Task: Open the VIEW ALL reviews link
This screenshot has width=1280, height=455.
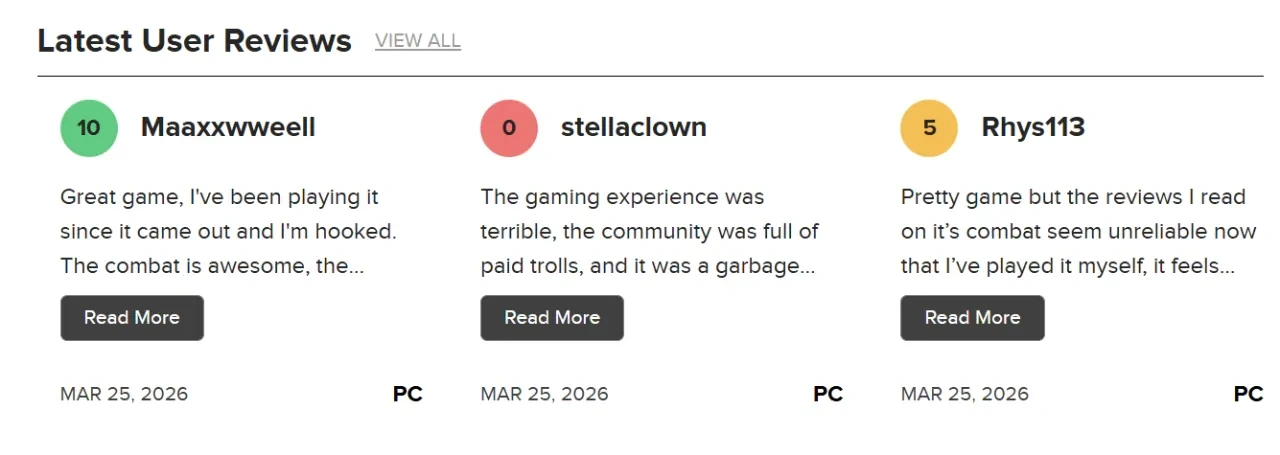Action: (x=417, y=41)
